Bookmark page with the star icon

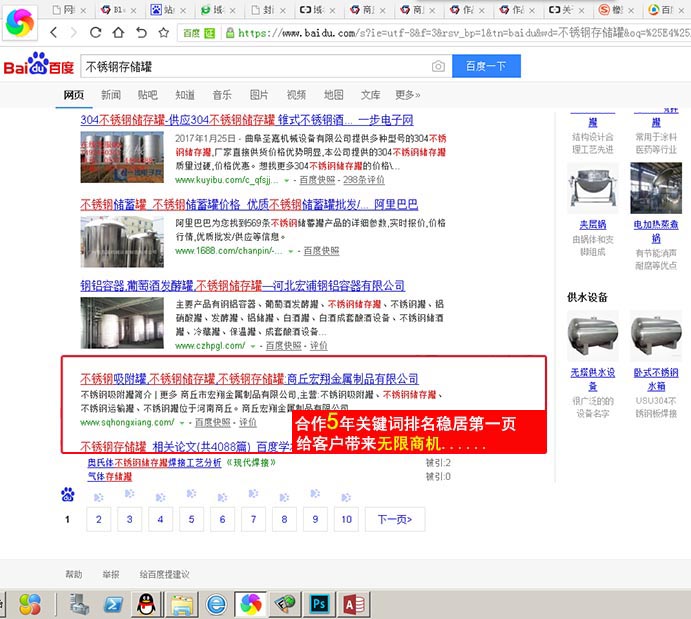[x=164, y=32]
